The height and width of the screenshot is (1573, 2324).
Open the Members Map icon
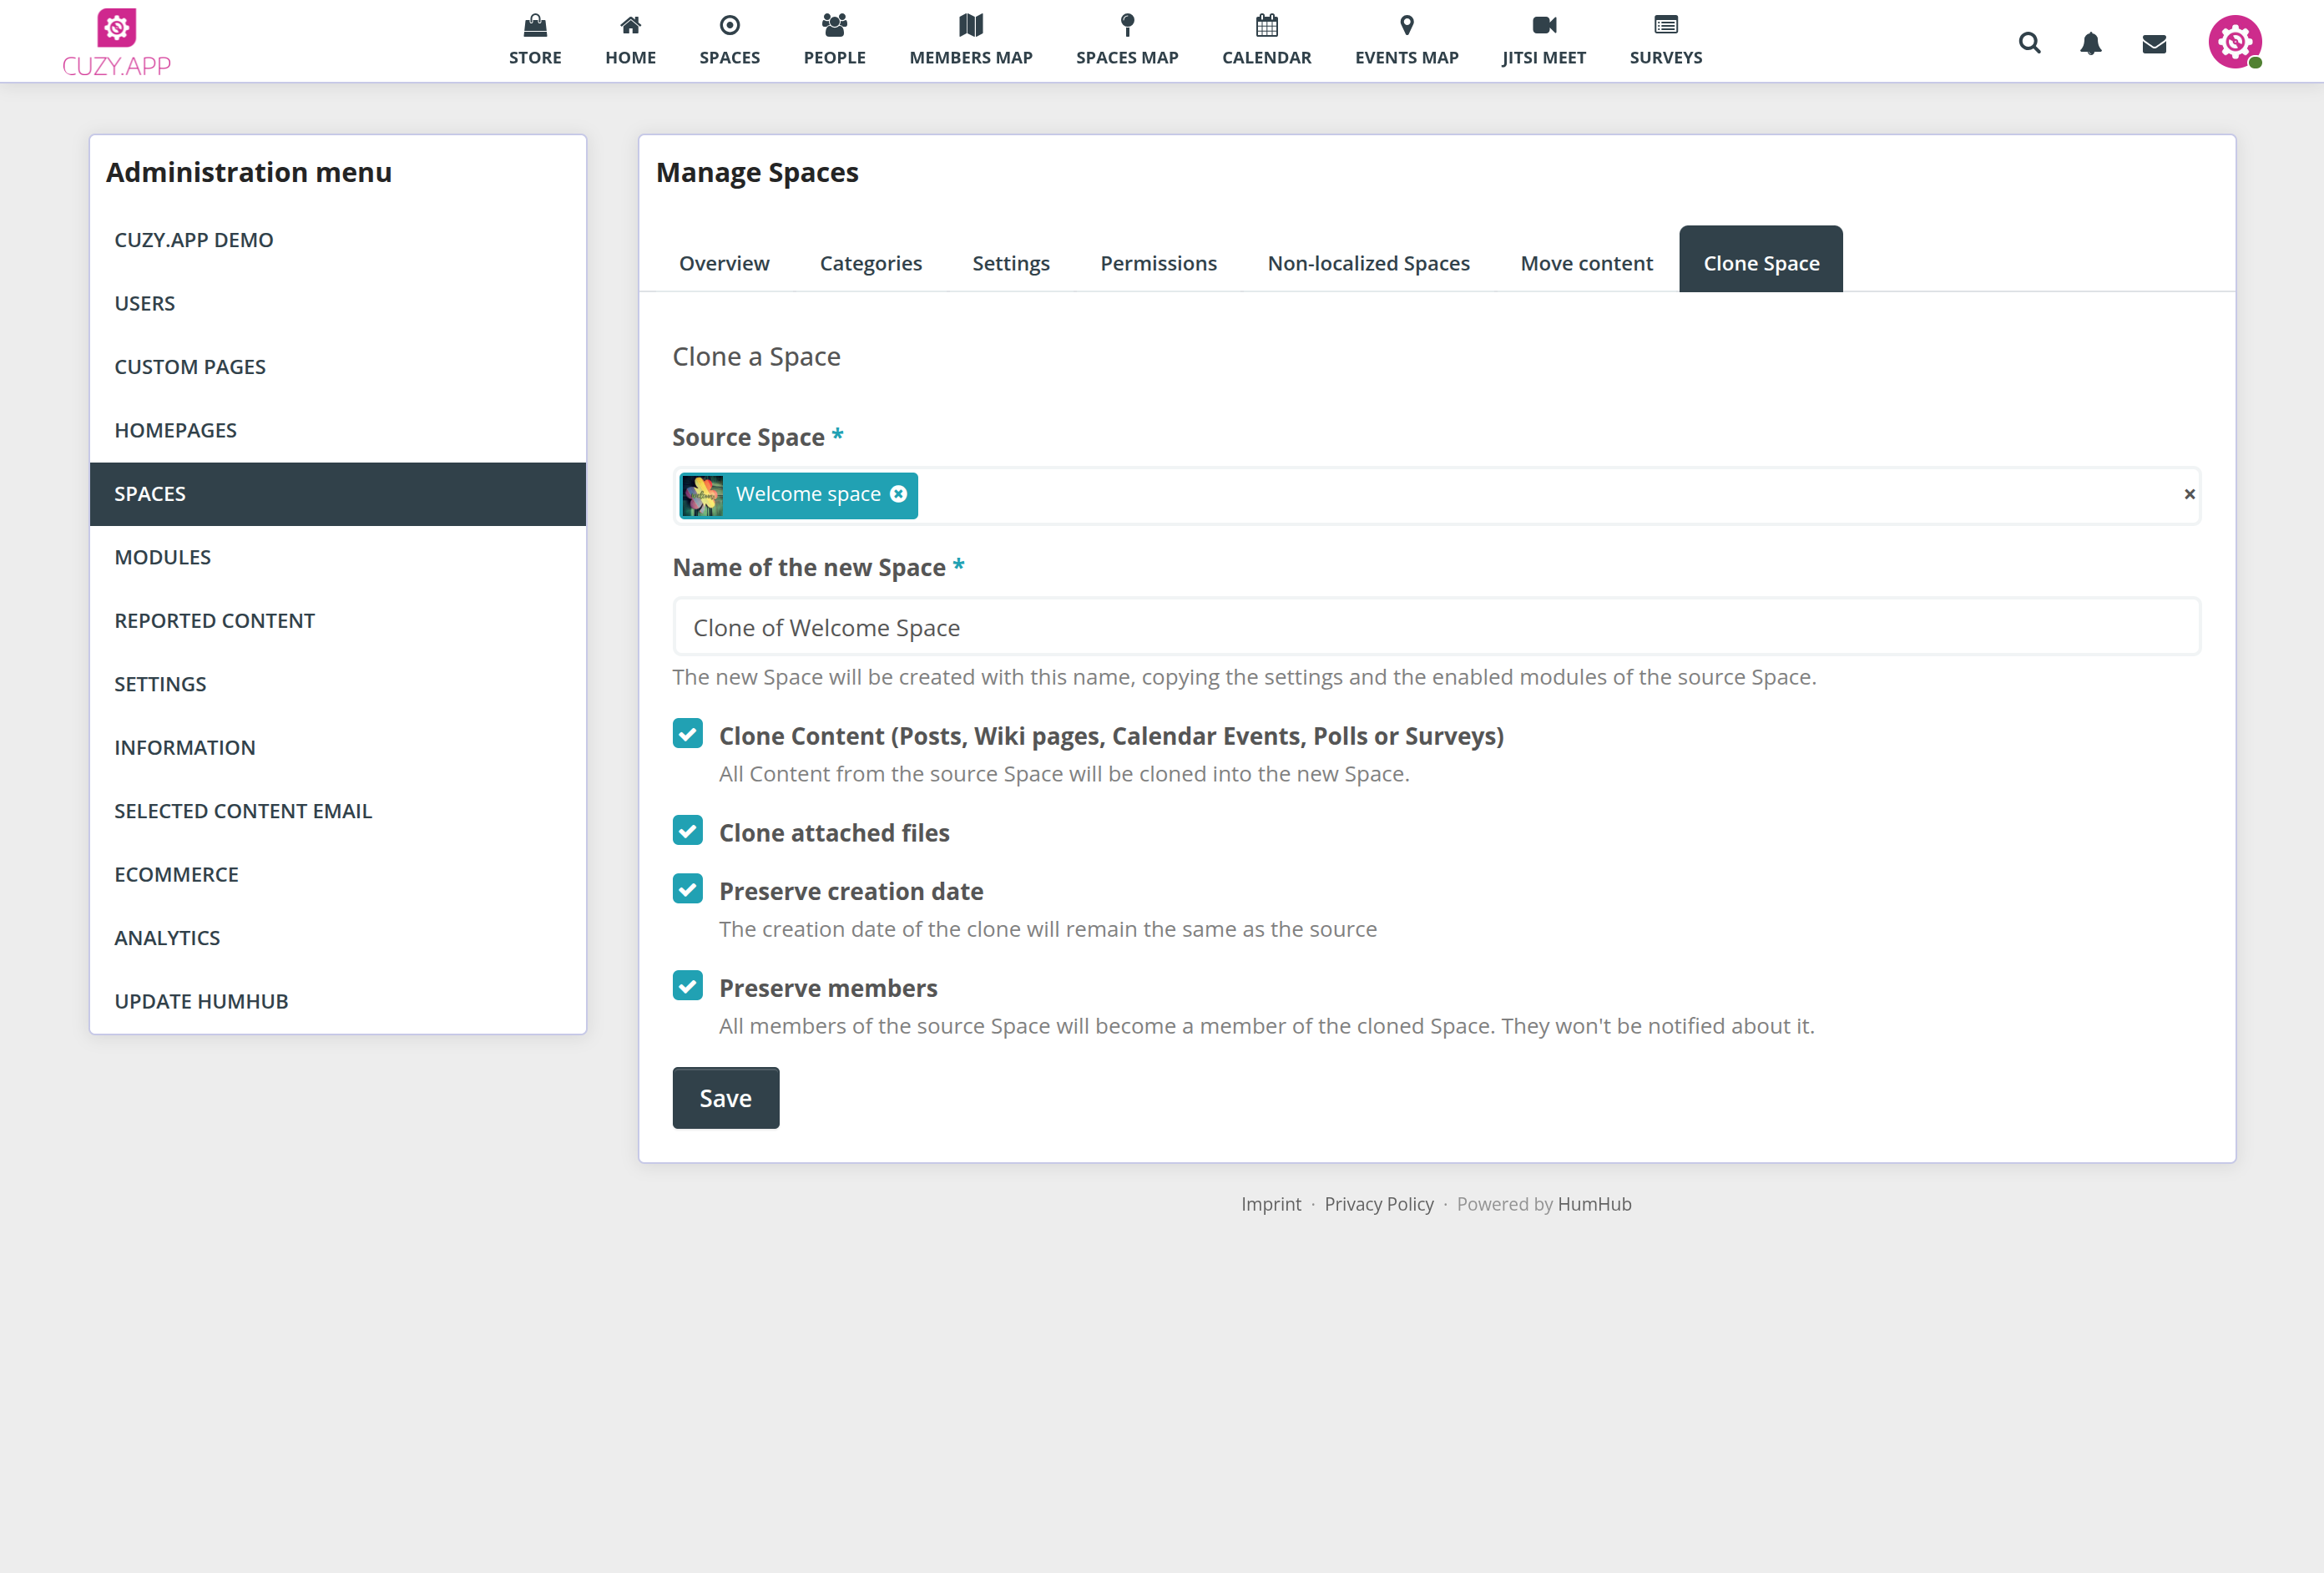[971, 25]
